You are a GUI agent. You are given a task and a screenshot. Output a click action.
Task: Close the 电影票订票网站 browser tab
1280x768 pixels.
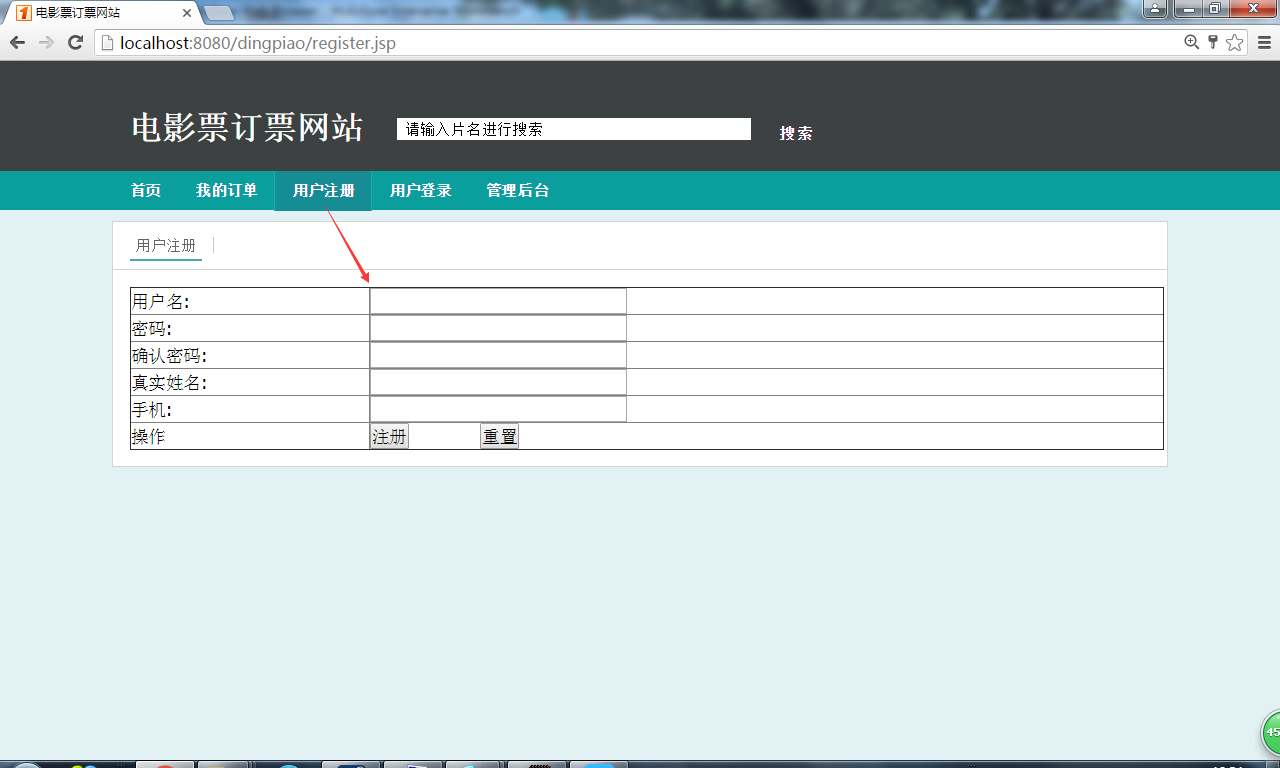(x=187, y=13)
